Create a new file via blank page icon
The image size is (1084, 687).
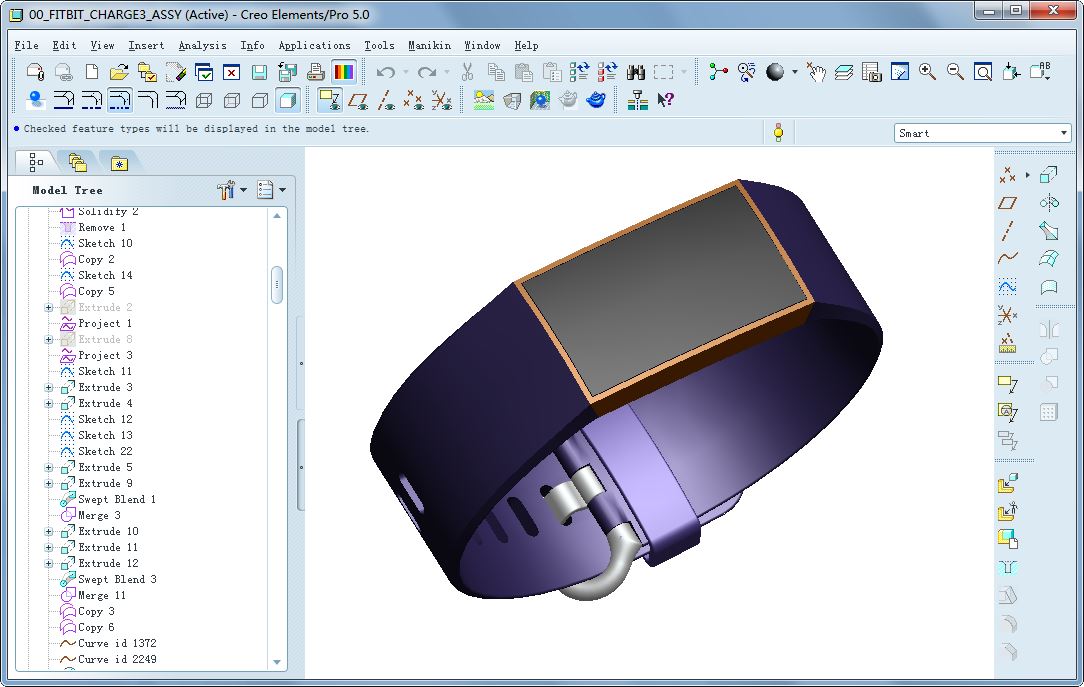91,72
